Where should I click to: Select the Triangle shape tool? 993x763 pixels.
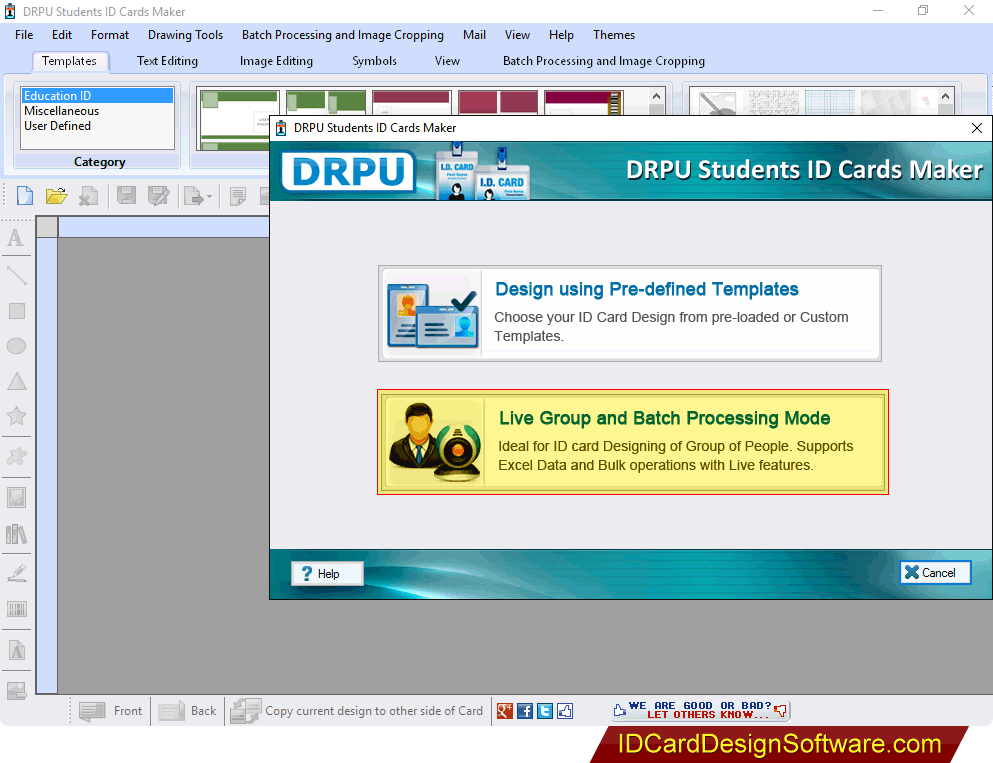[x=16, y=381]
